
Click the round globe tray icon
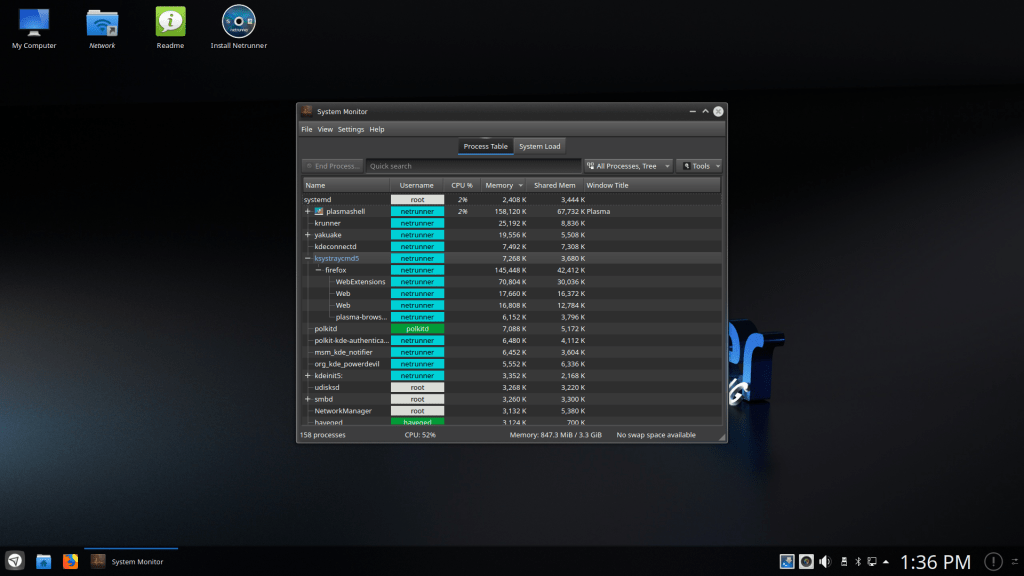pos(807,562)
